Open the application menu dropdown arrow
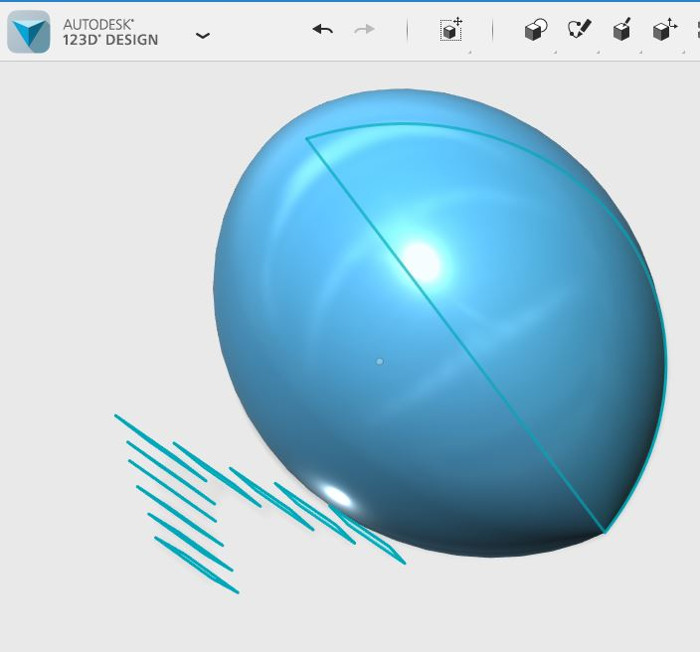 pyautogui.click(x=203, y=36)
